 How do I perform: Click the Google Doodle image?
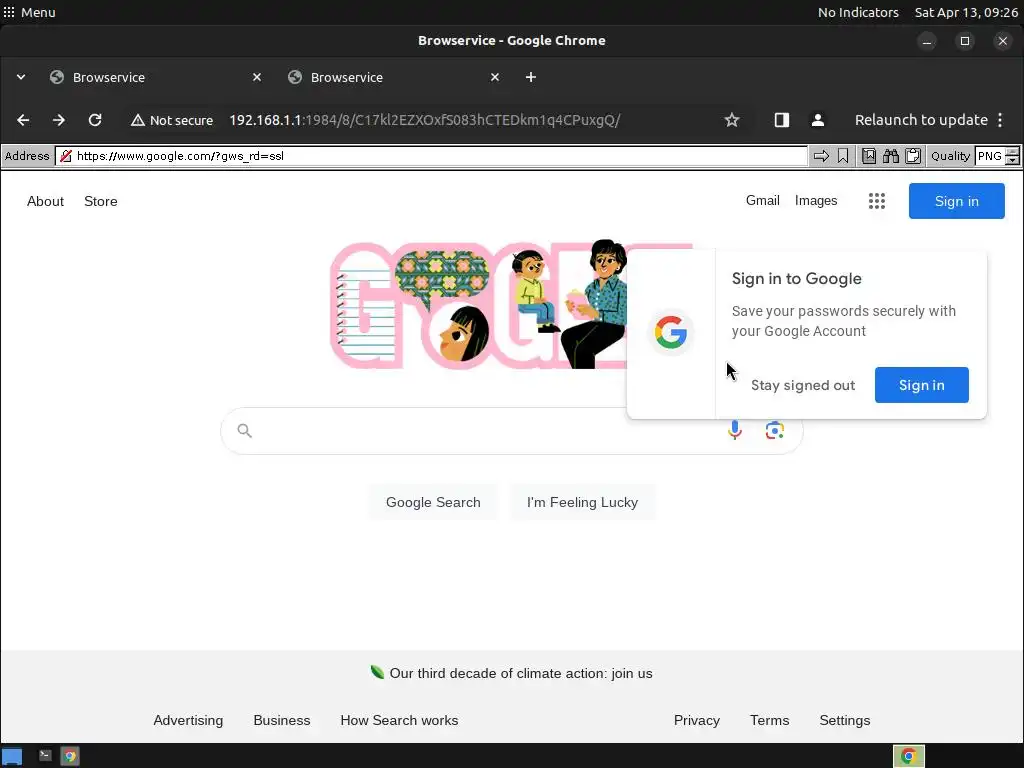tap(480, 305)
